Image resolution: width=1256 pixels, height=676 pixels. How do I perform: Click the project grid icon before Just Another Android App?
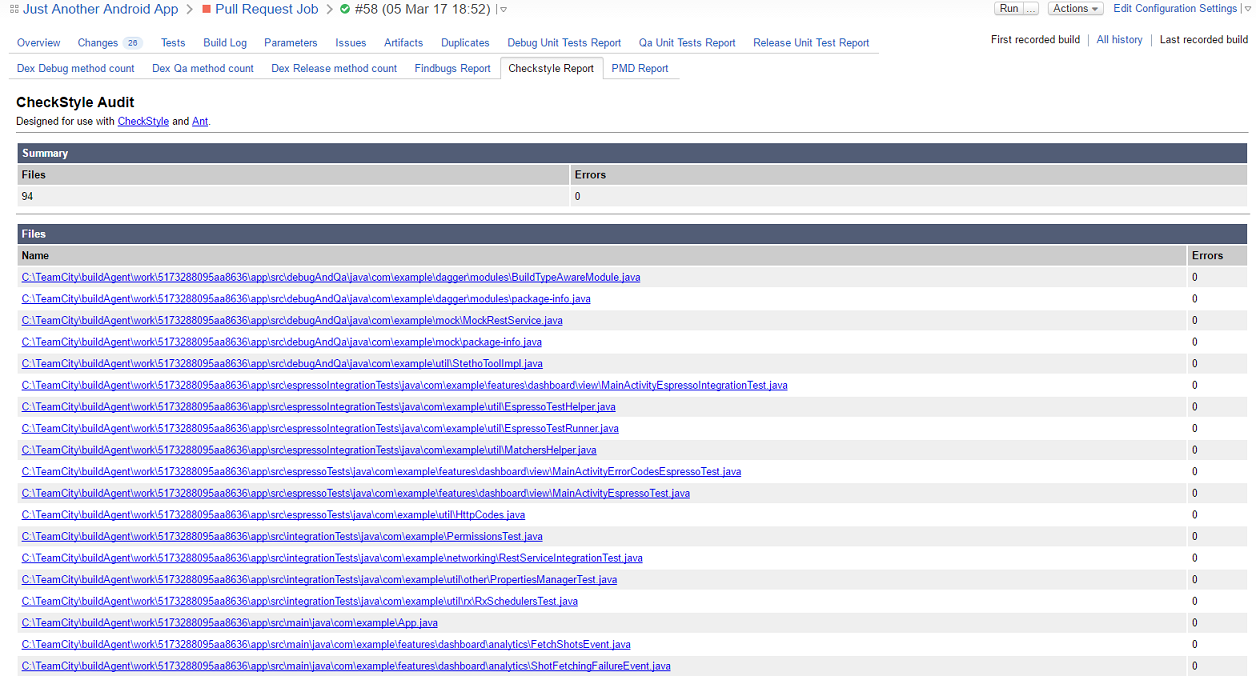[x=13, y=9]
